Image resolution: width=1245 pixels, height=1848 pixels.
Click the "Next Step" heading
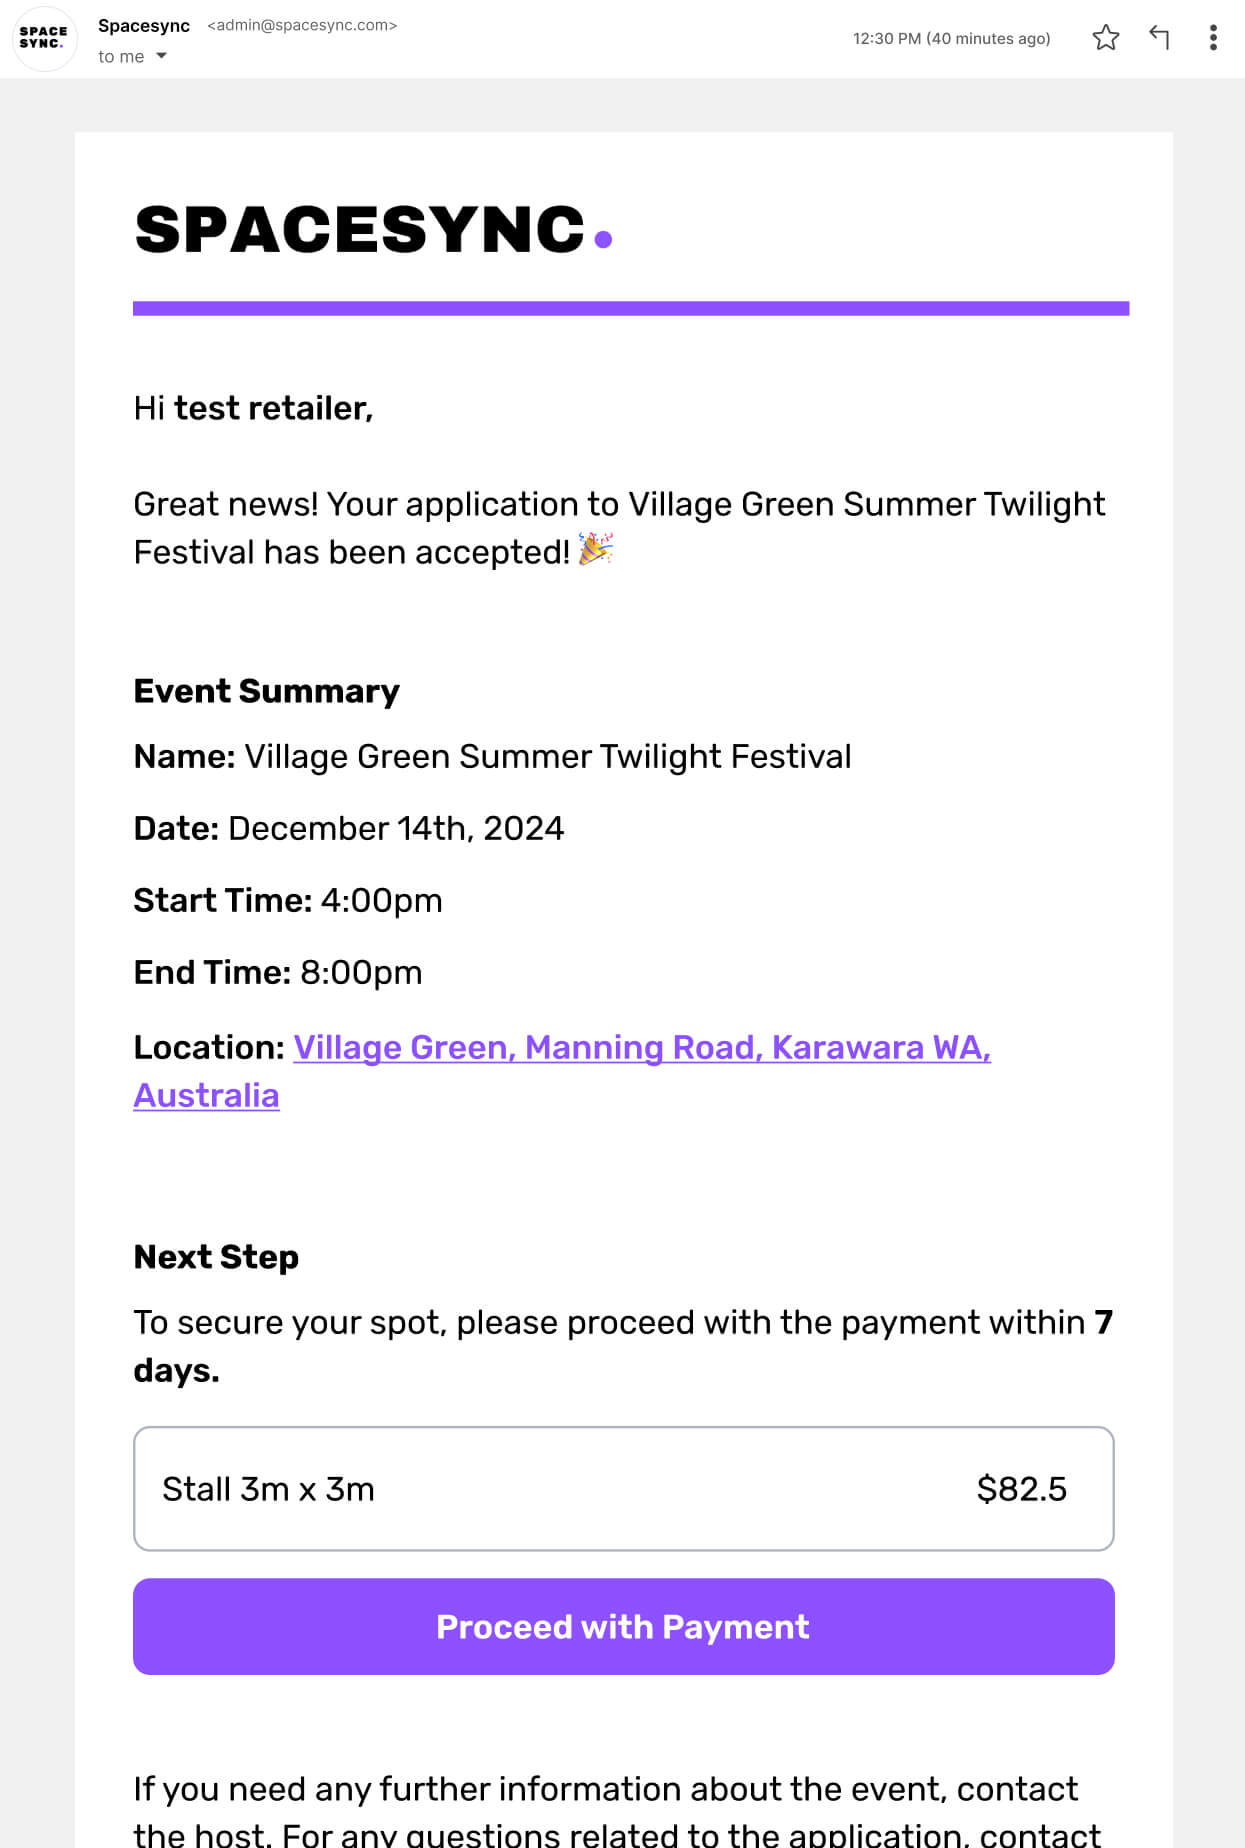(216, 1257)
